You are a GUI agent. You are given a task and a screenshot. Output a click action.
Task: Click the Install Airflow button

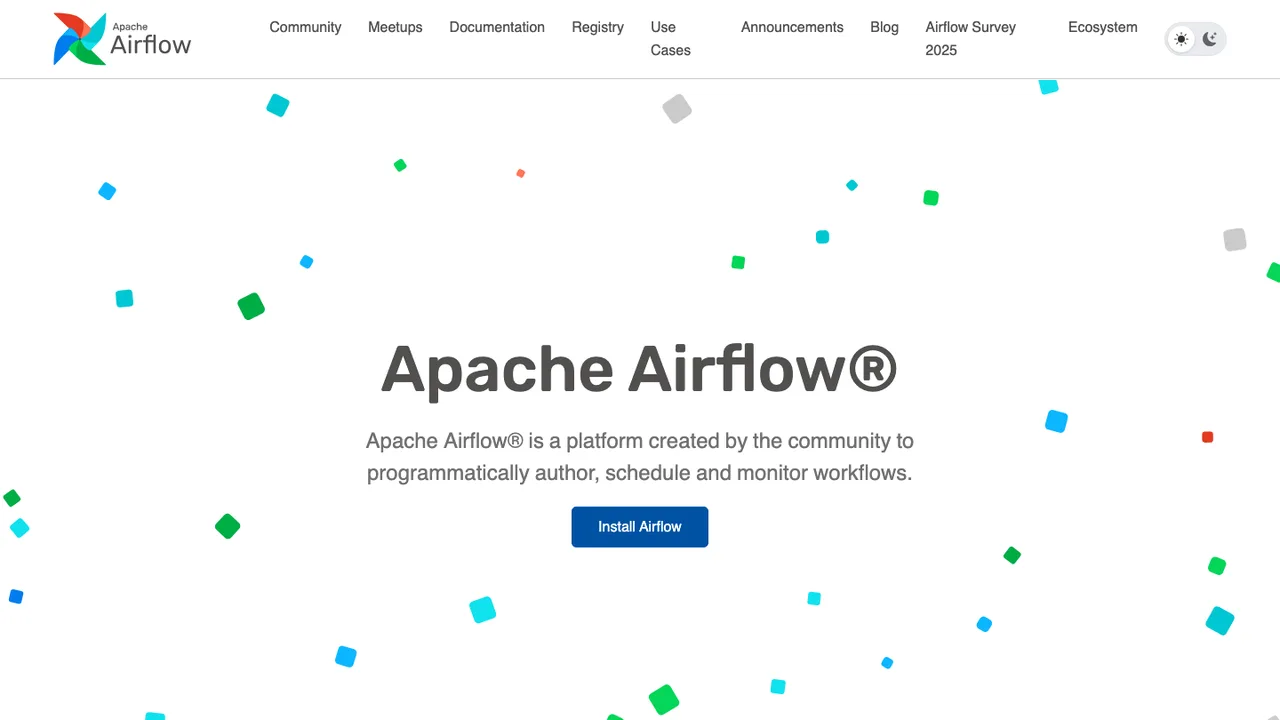coord(640,527)
